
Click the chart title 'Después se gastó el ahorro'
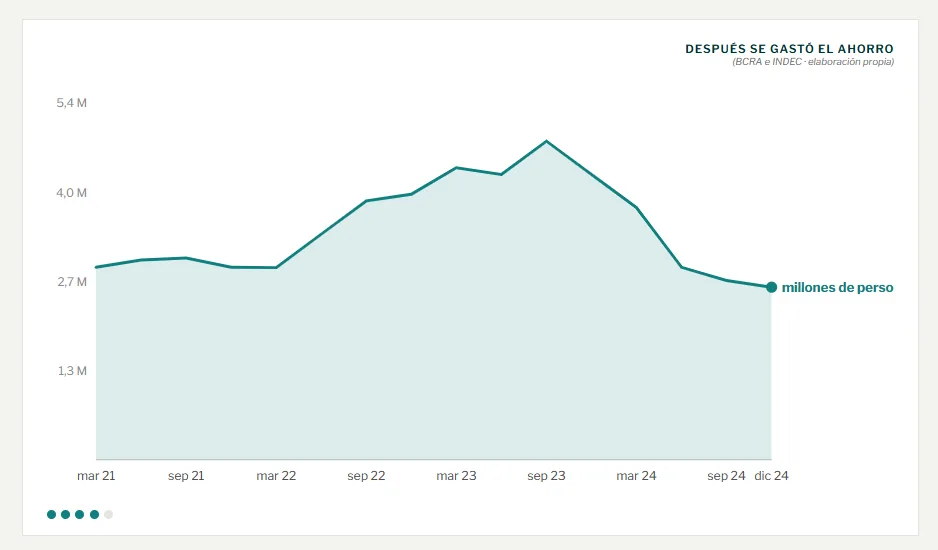pos(790,49)
